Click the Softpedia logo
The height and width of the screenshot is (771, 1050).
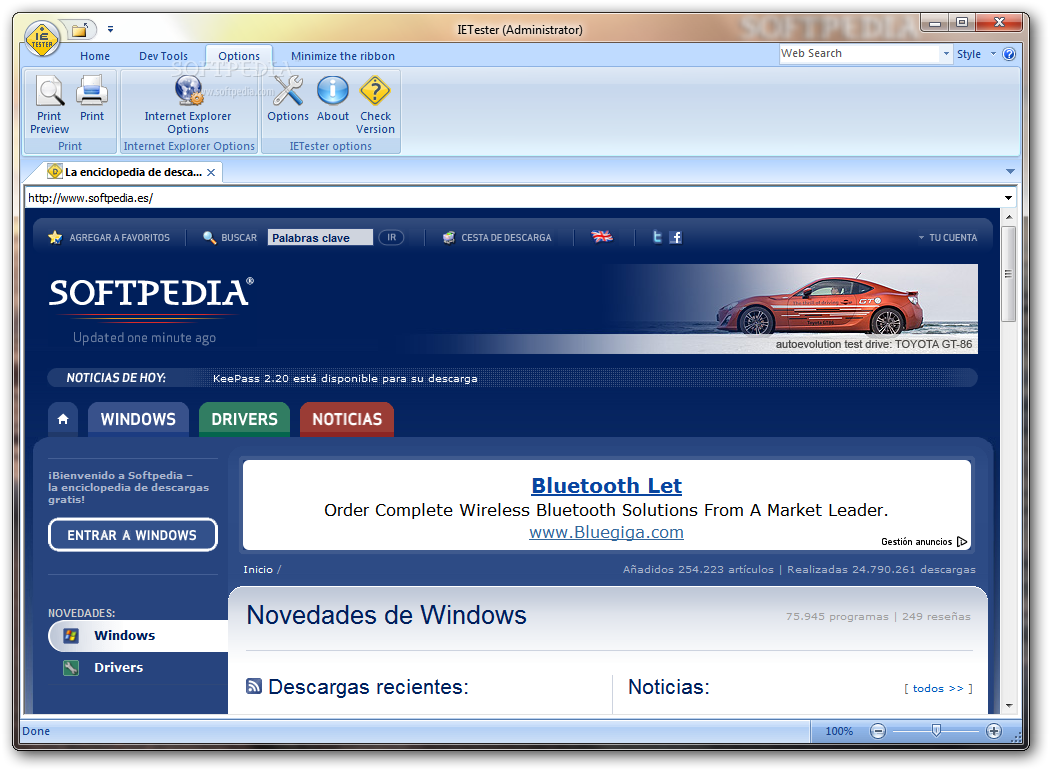(x=151, y=293)
